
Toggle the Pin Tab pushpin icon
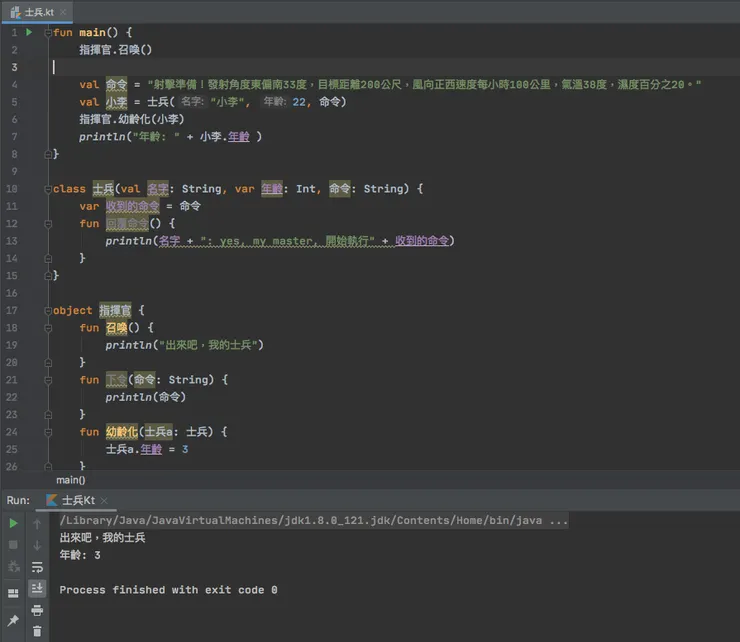click(13, 620)
